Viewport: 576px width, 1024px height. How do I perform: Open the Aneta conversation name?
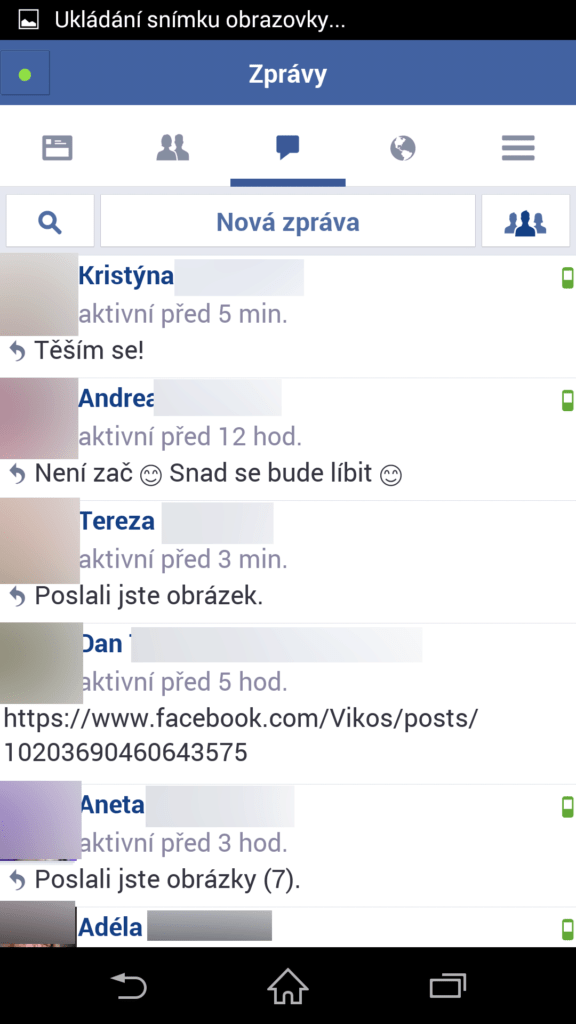(112, 805)
